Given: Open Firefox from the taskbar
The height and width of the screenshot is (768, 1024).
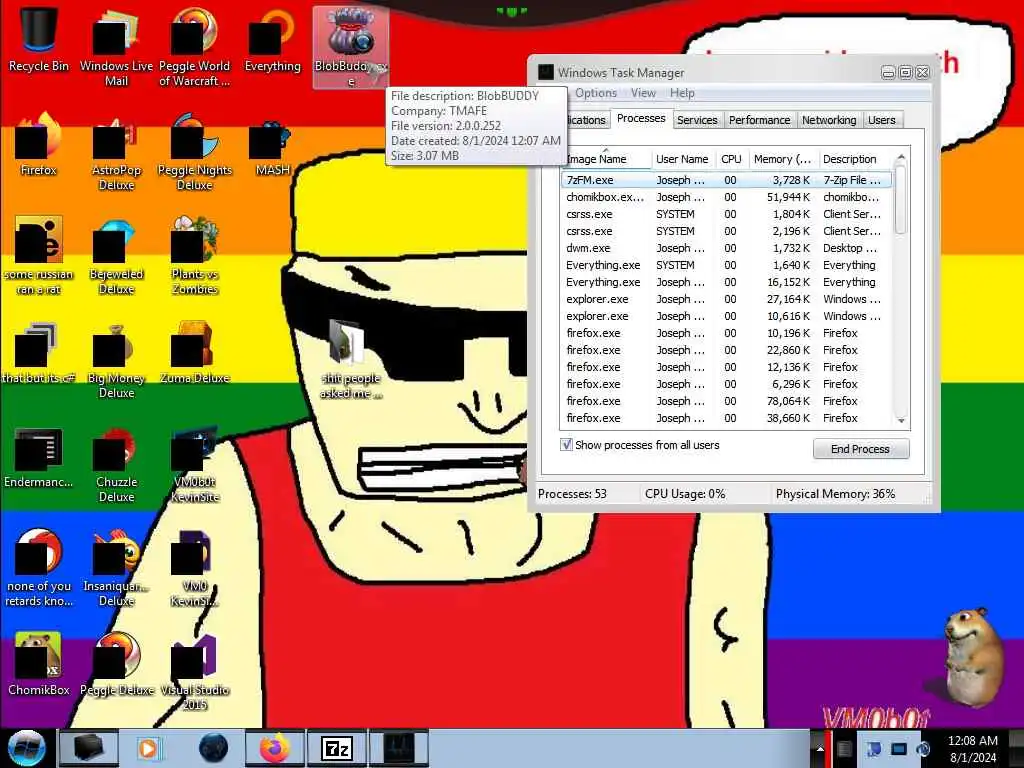Looking at the screenshot, I should [275, 748].
